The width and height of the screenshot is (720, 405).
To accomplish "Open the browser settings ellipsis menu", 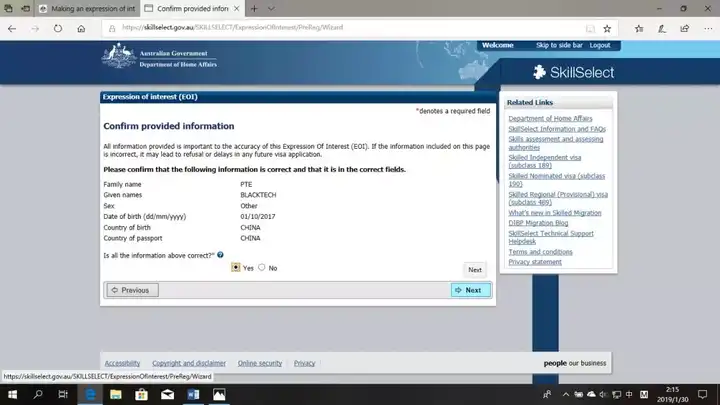I will (x=708, y=28).
